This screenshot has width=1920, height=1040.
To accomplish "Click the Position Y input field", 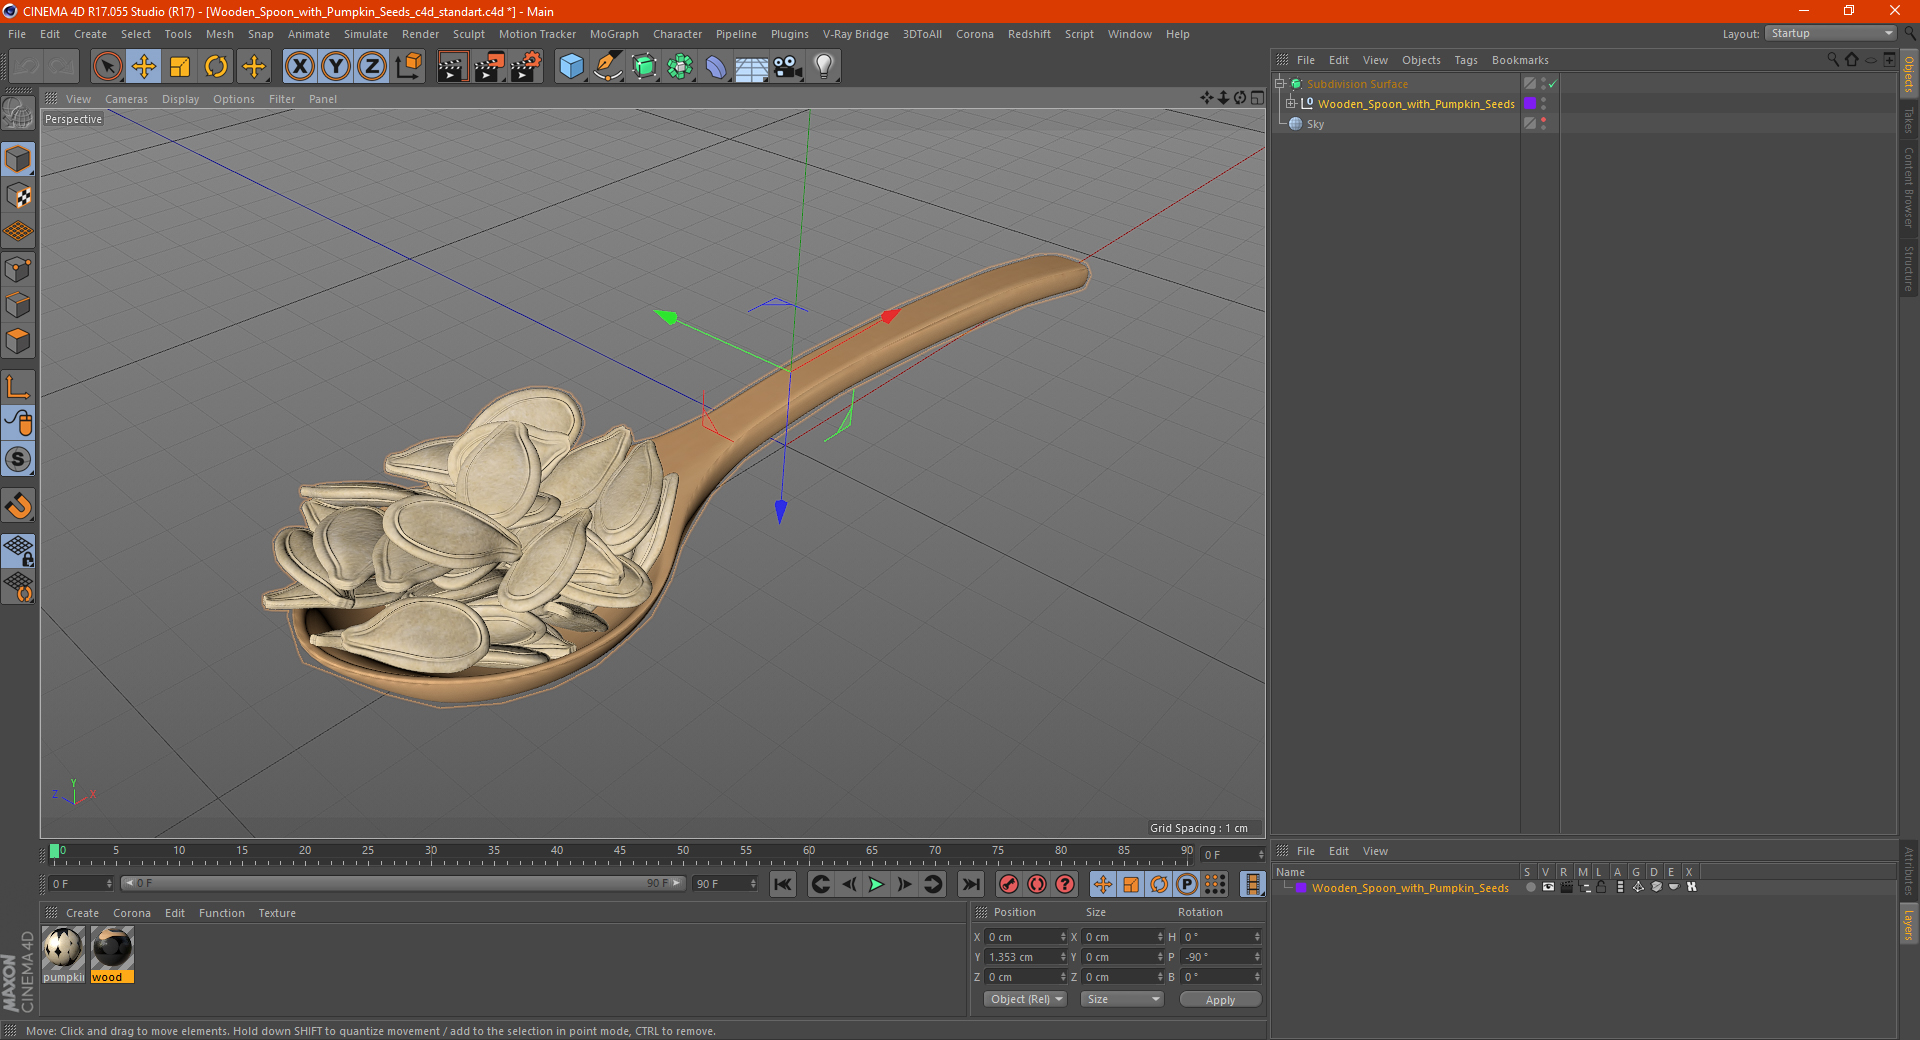I will [1023, 957].
